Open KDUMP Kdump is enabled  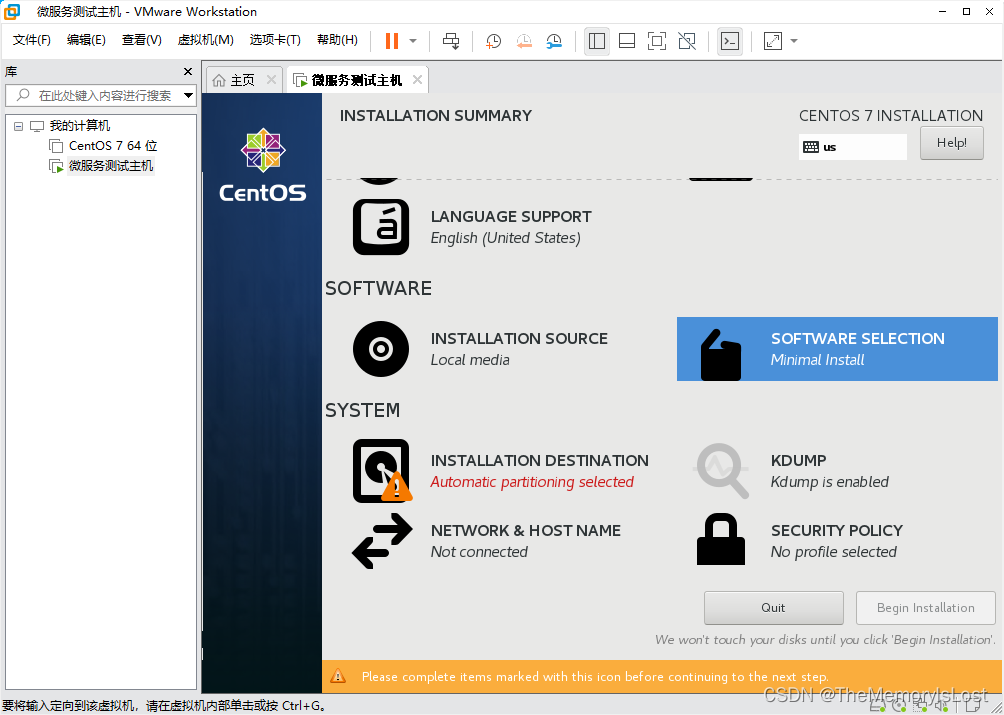[x=830, y=470]
